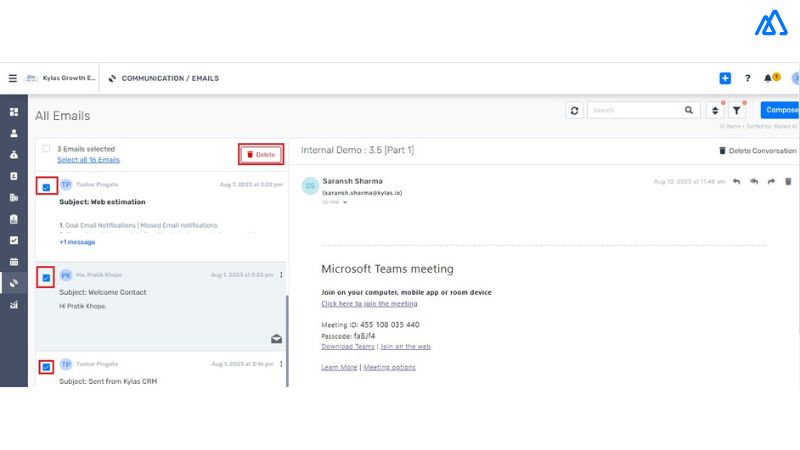Click the blue quick-add plus icon
The image size is (800, 450).
[x=725, y=78]
